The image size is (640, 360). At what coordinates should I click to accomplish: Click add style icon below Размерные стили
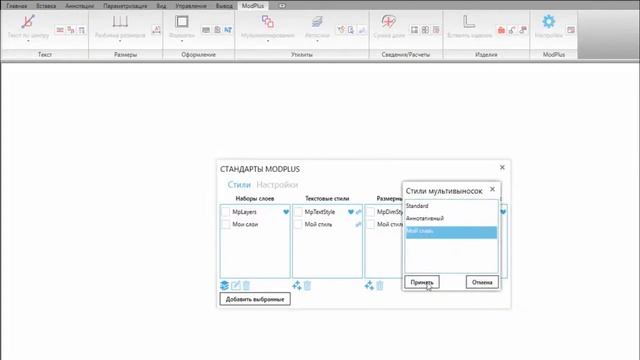369,285
